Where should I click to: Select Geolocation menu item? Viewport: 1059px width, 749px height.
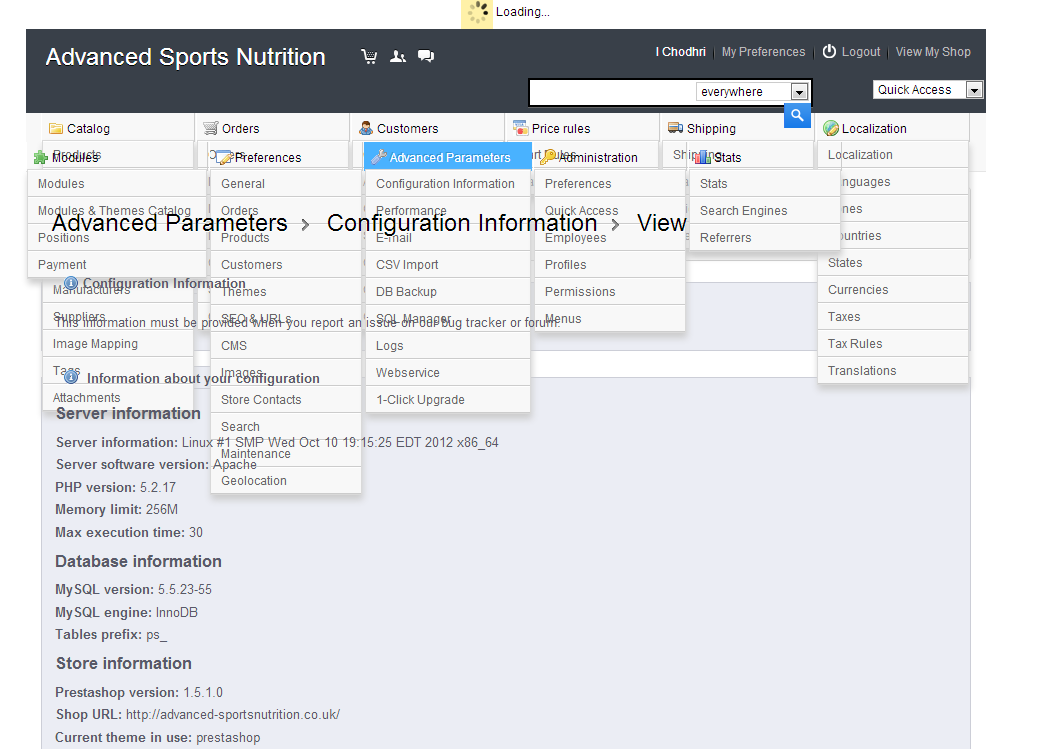[286, 481]
